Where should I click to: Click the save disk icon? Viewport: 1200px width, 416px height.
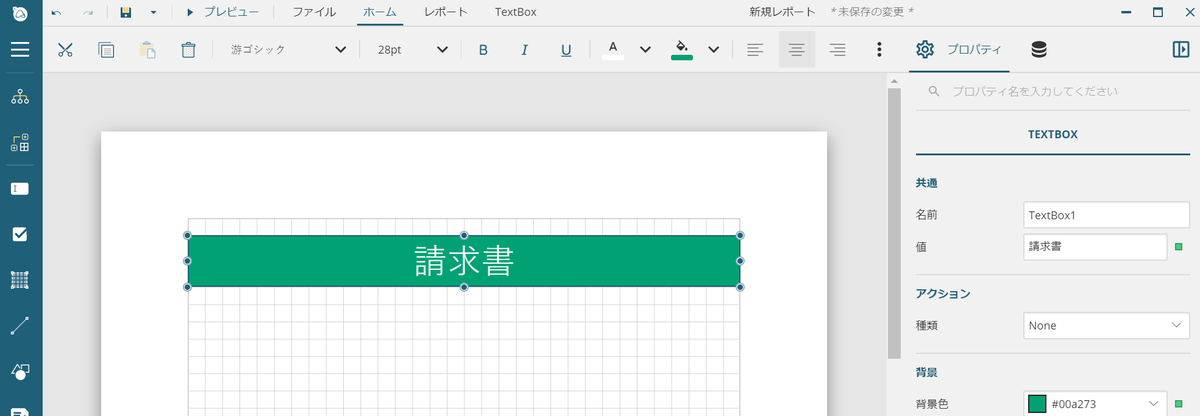pyautogui.click(x=125, y=12)
